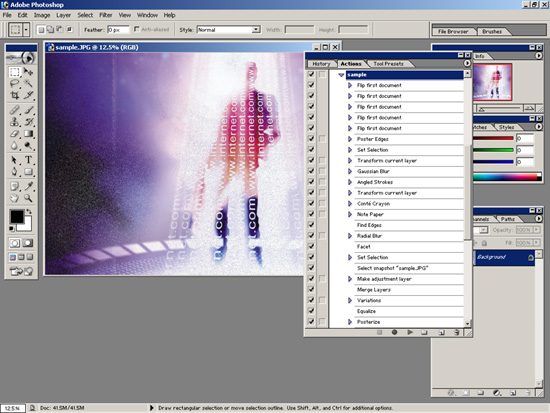Select the Zoom tool
The height and width of the screenshot is (413, 550).
click(28, 198)
